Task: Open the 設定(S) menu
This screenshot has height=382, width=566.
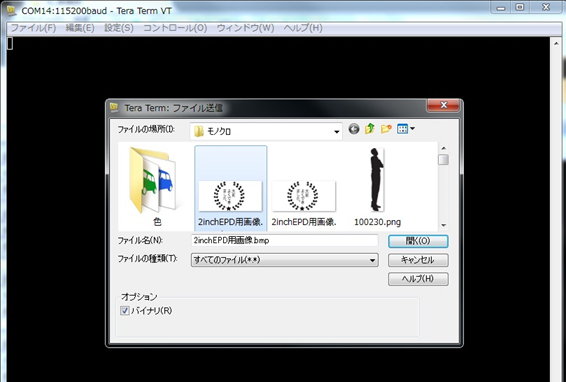Action: tap(119, 28)
